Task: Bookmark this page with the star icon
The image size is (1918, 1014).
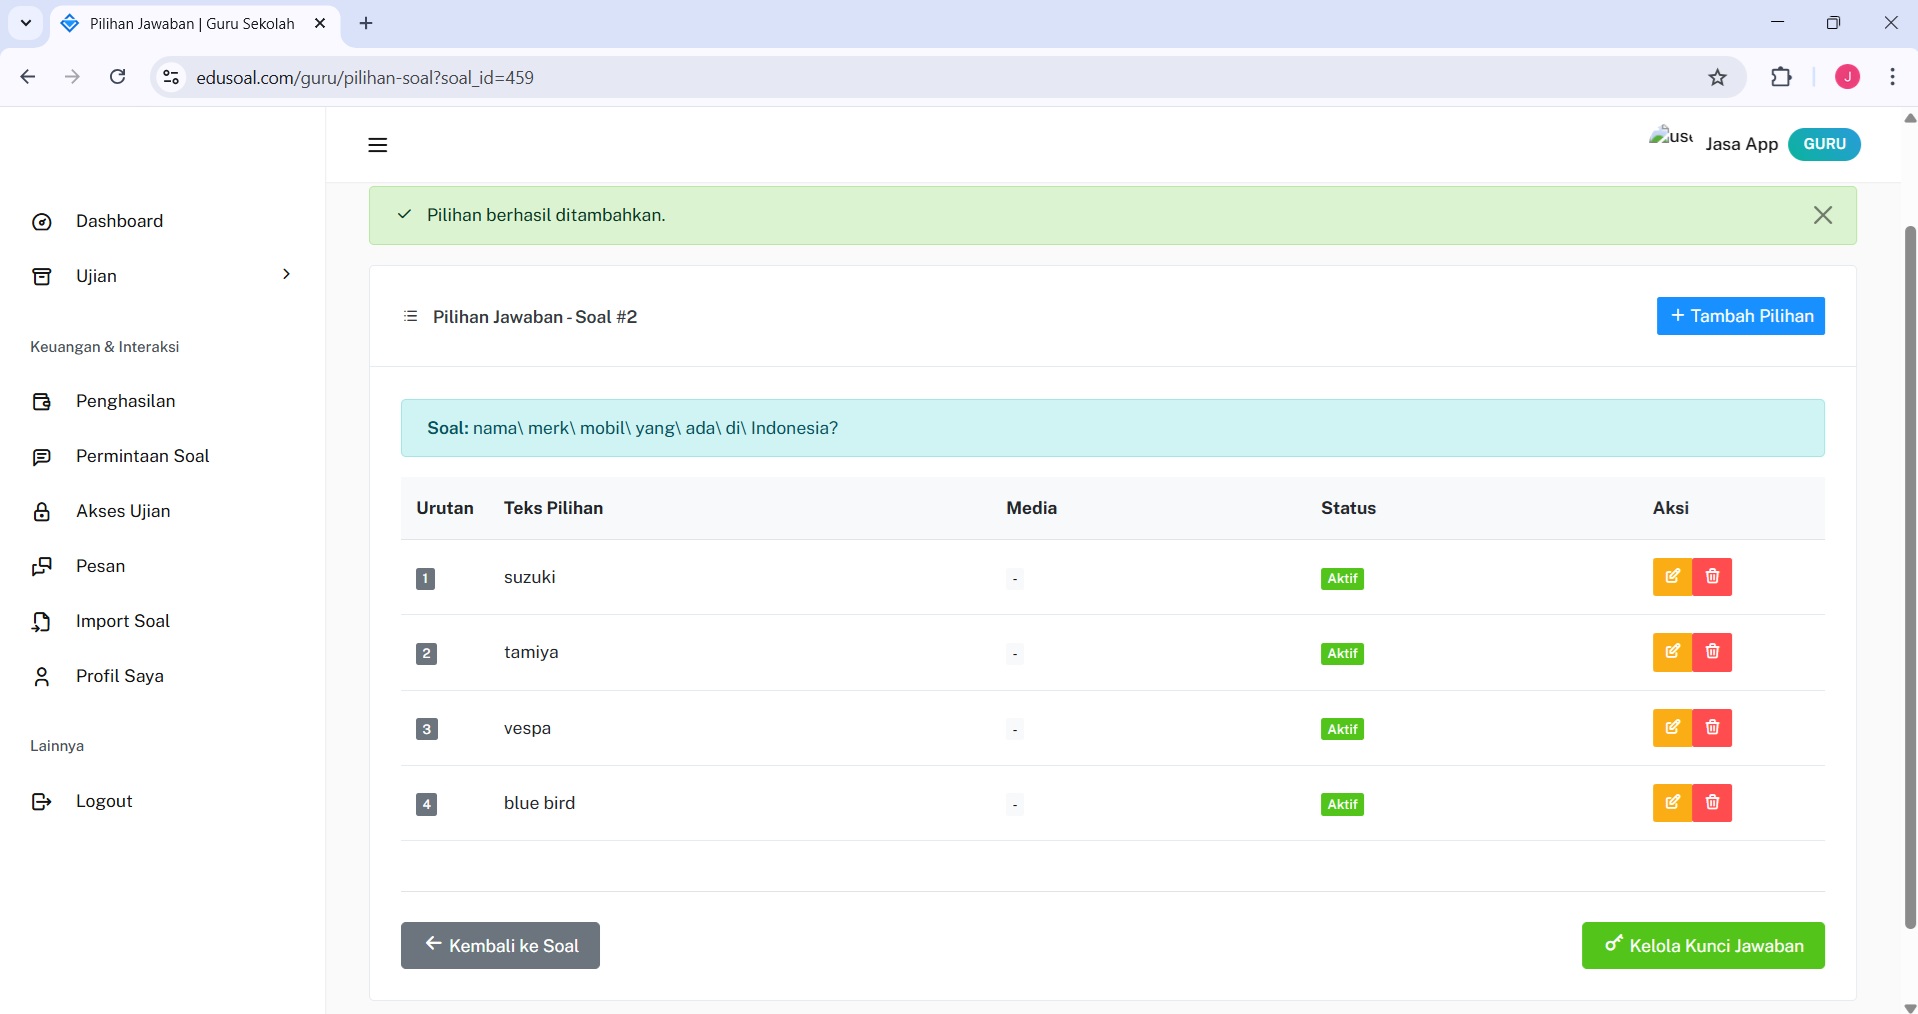Action: point(1717,78)
